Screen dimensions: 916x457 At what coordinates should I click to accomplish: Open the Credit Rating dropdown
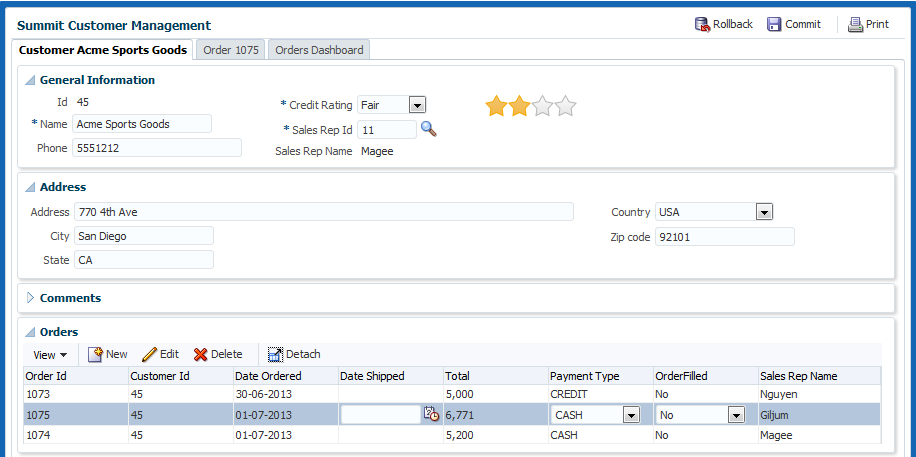pos(417,105)
